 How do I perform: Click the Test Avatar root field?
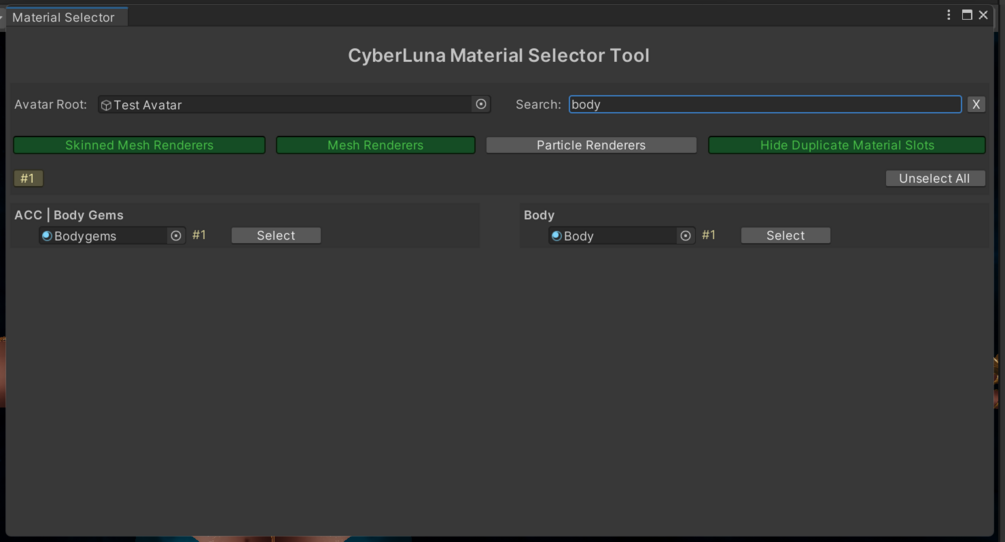pos(294,104)
